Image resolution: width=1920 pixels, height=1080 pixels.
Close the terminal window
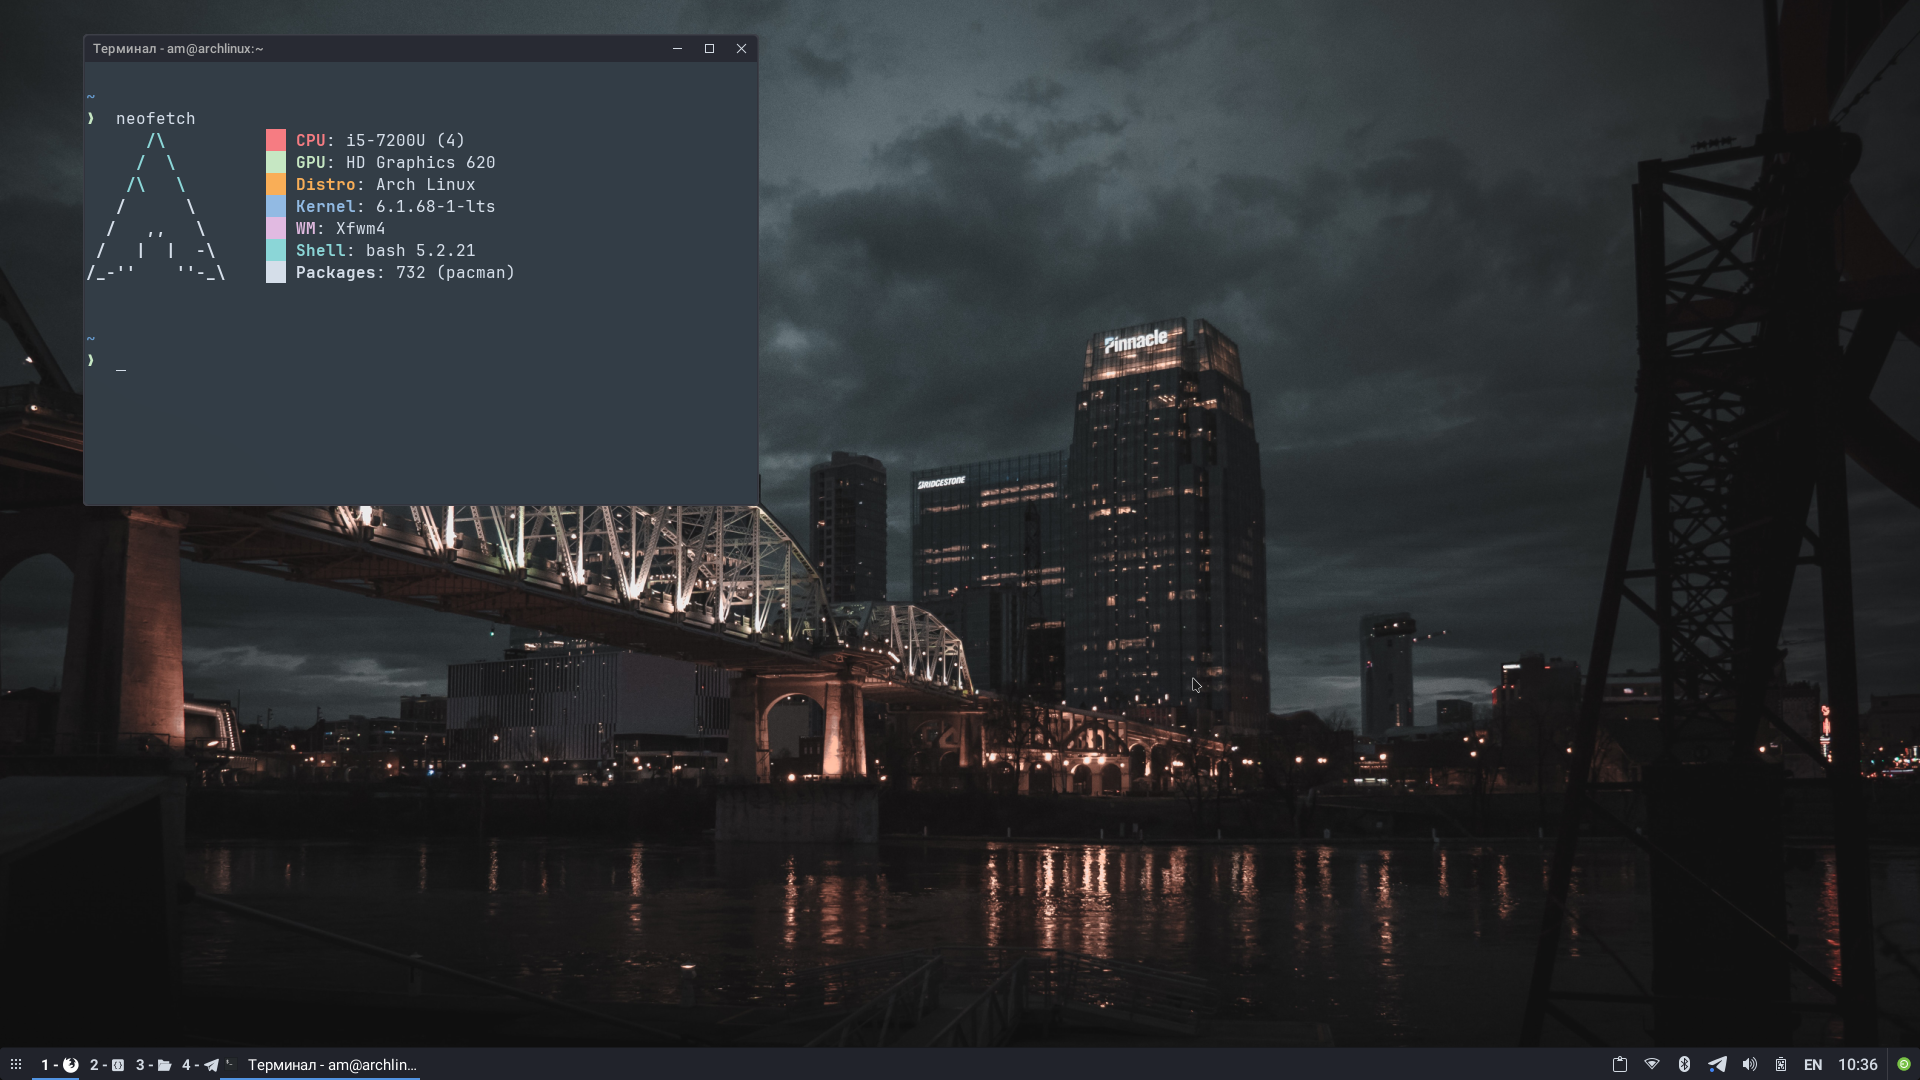[x=741, y=48]
